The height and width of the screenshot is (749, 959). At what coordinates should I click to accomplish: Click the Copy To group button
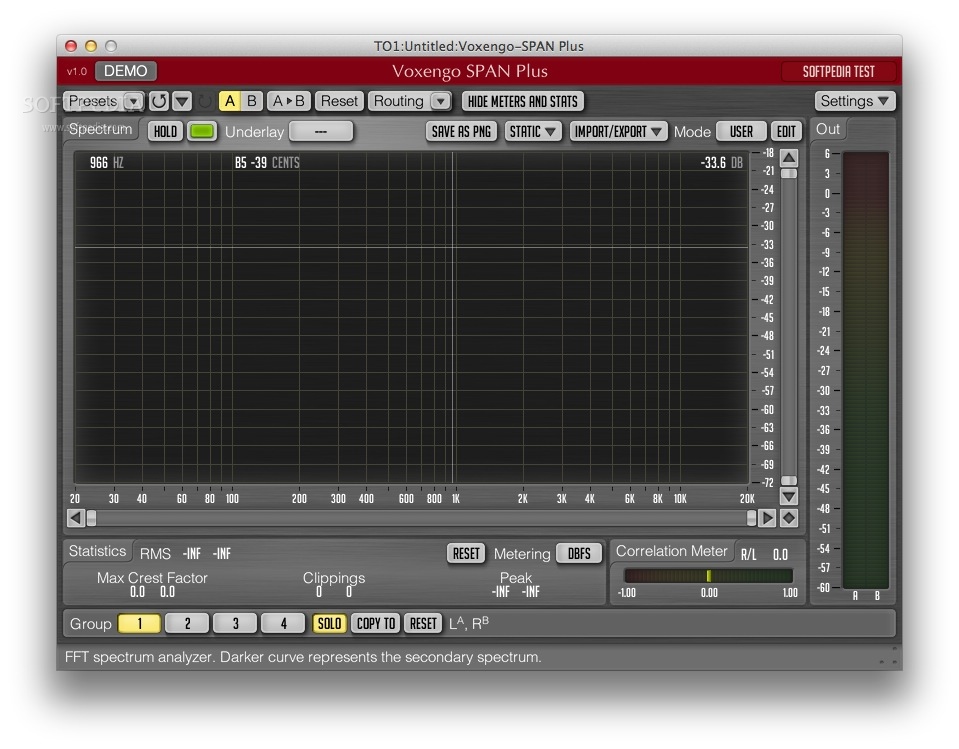(376, 624)
